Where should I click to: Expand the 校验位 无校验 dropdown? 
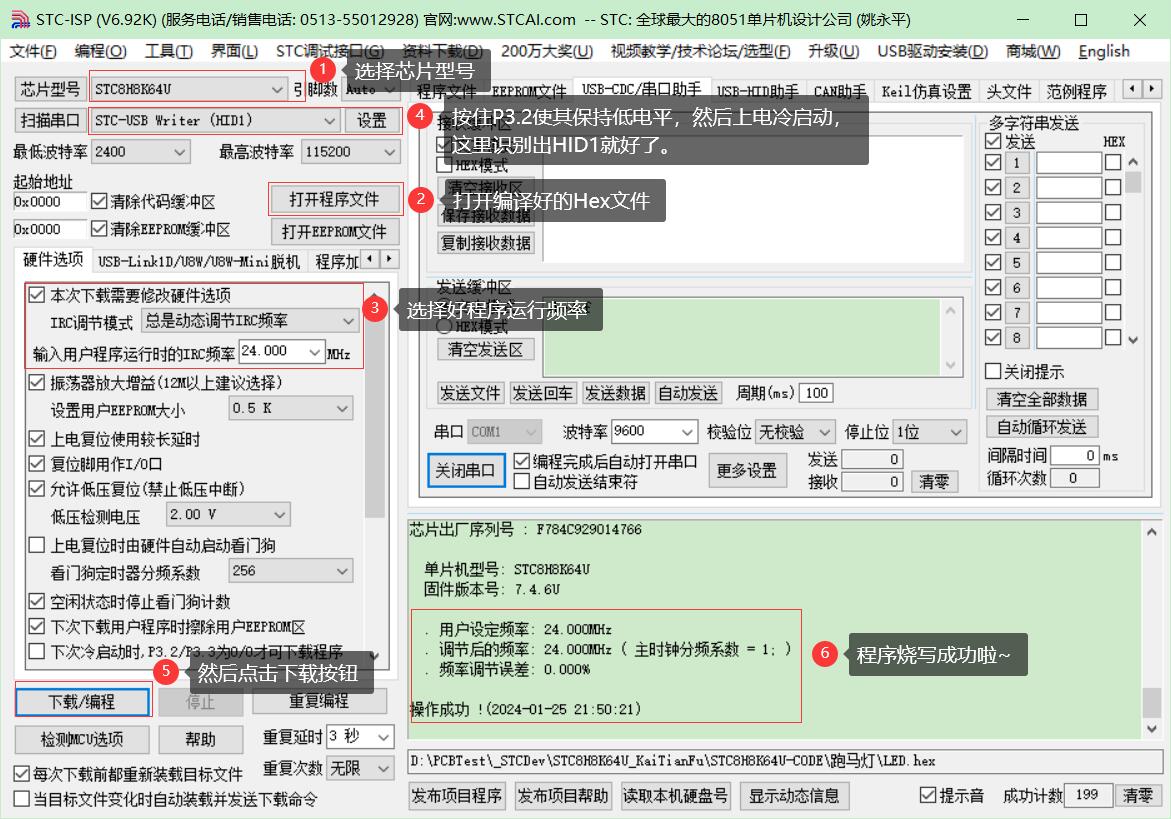[x=824, y=432]
